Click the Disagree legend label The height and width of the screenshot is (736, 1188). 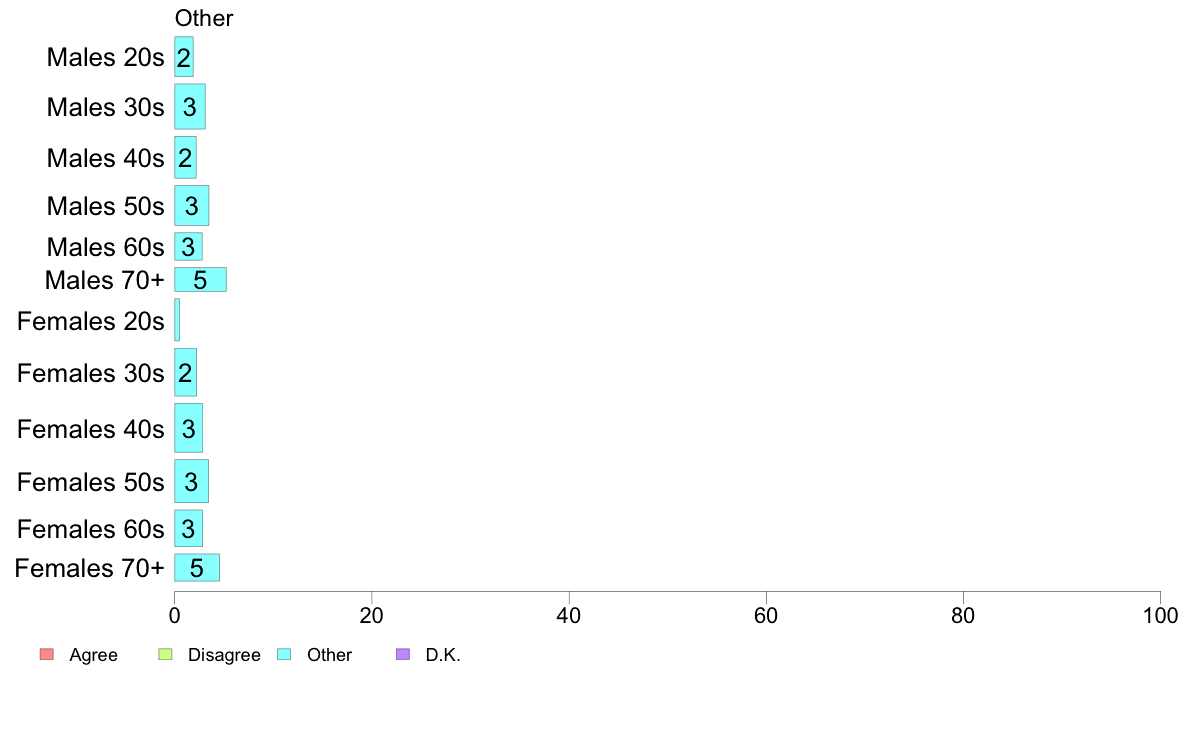pos(224,655)
